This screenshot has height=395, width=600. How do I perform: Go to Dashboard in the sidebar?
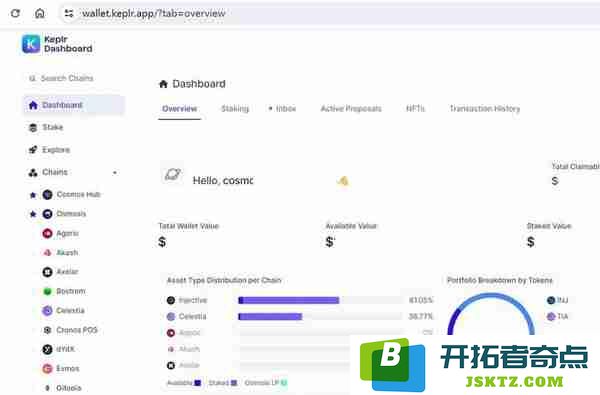click(74, 105)
